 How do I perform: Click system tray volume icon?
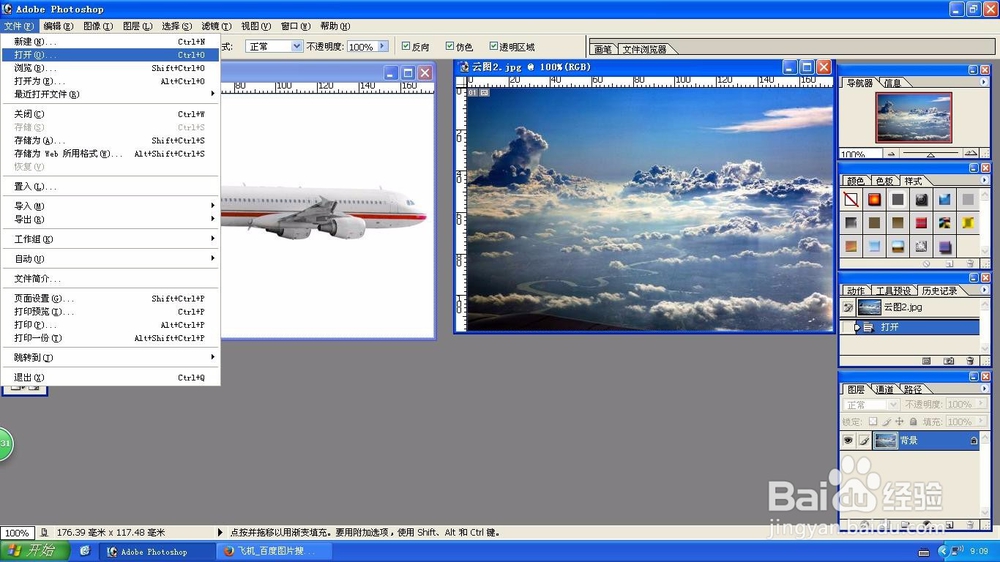click(957, 551)
